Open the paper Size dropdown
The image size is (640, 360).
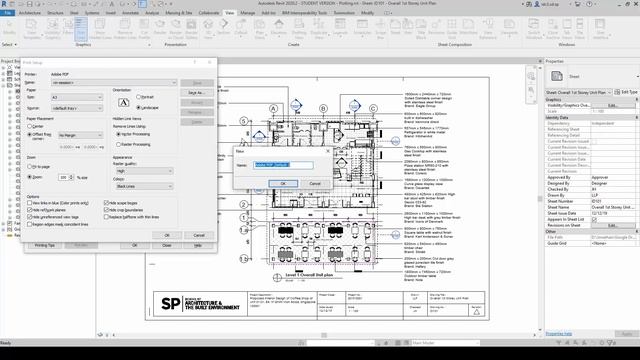click(77, 98)
